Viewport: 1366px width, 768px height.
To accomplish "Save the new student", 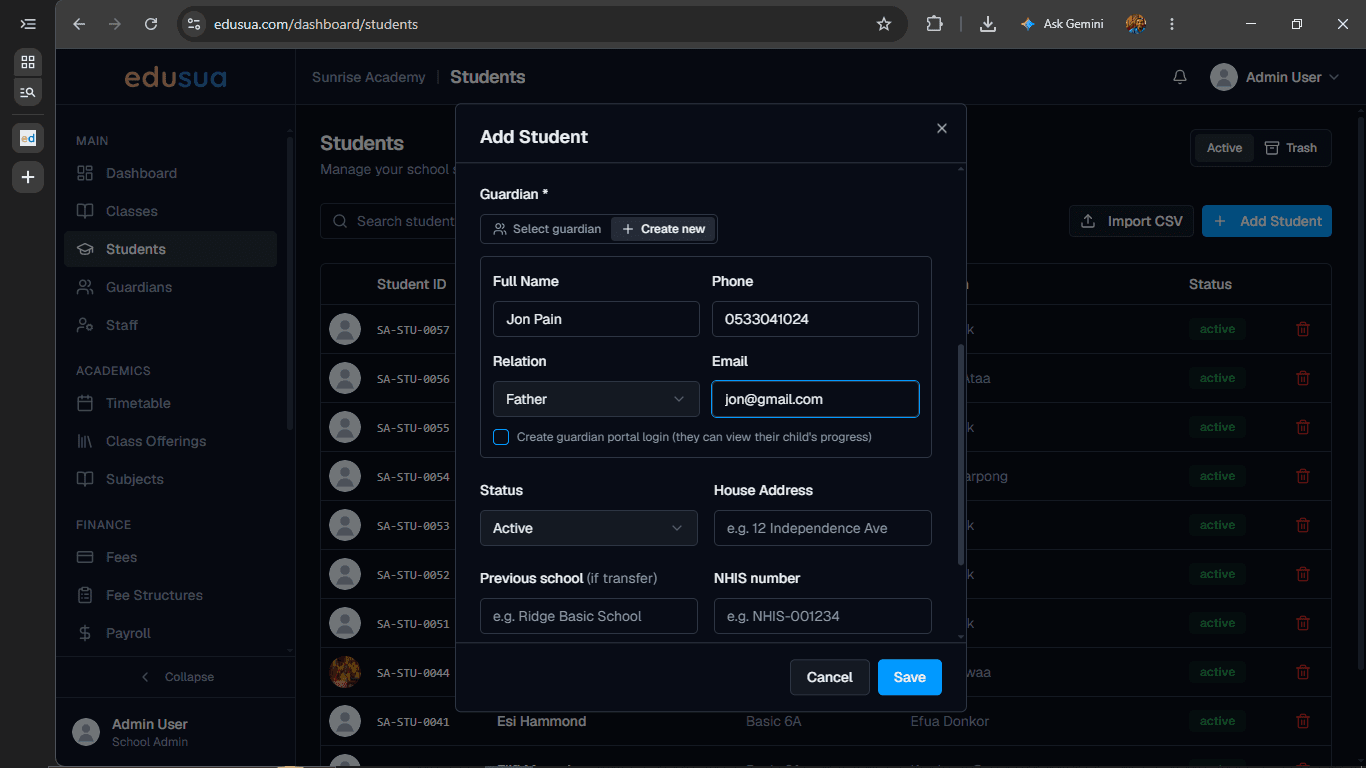I will 909,677.
